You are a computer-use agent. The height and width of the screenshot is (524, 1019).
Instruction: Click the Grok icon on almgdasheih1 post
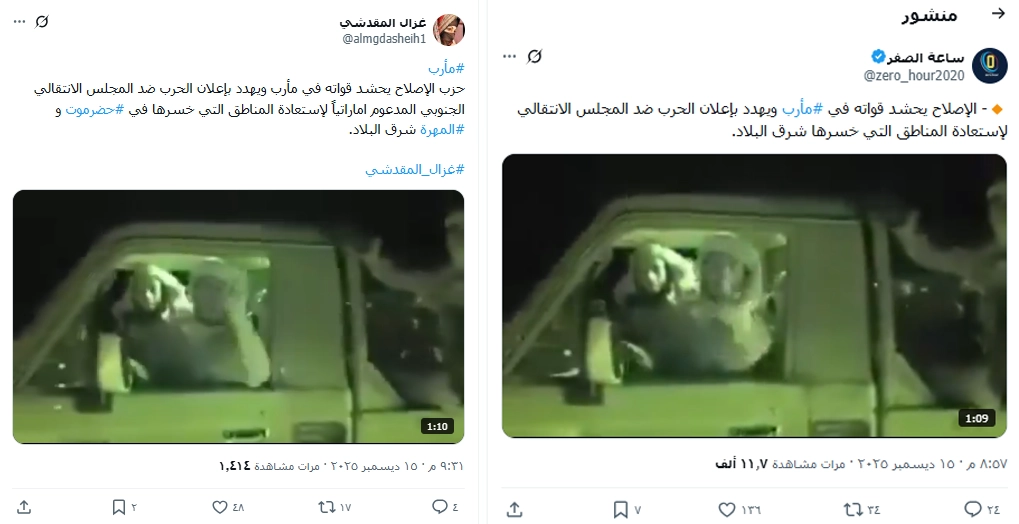[x=42, y=21]
